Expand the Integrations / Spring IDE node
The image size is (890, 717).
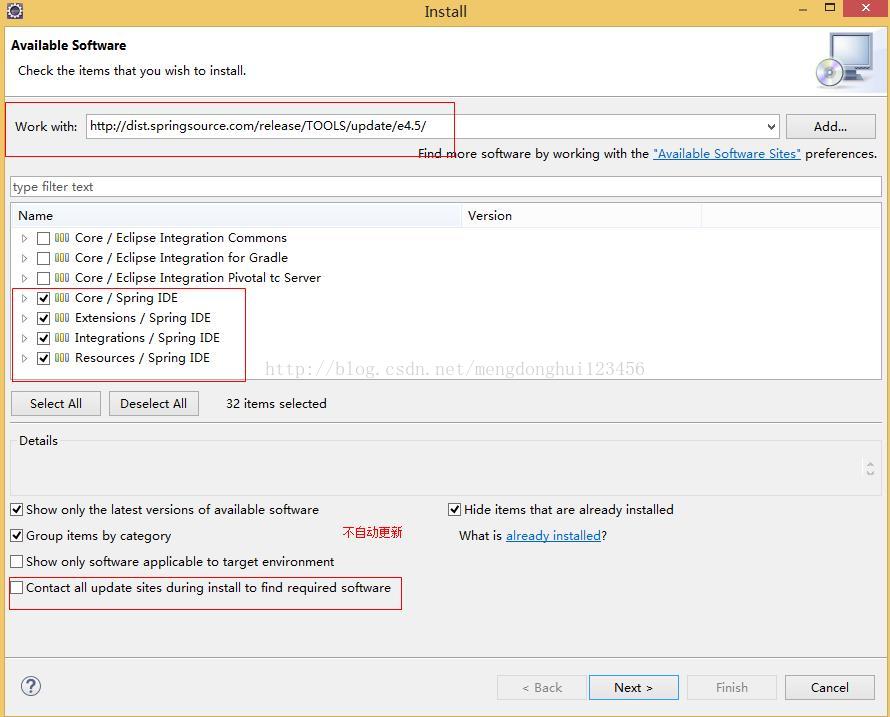(24, 338)
